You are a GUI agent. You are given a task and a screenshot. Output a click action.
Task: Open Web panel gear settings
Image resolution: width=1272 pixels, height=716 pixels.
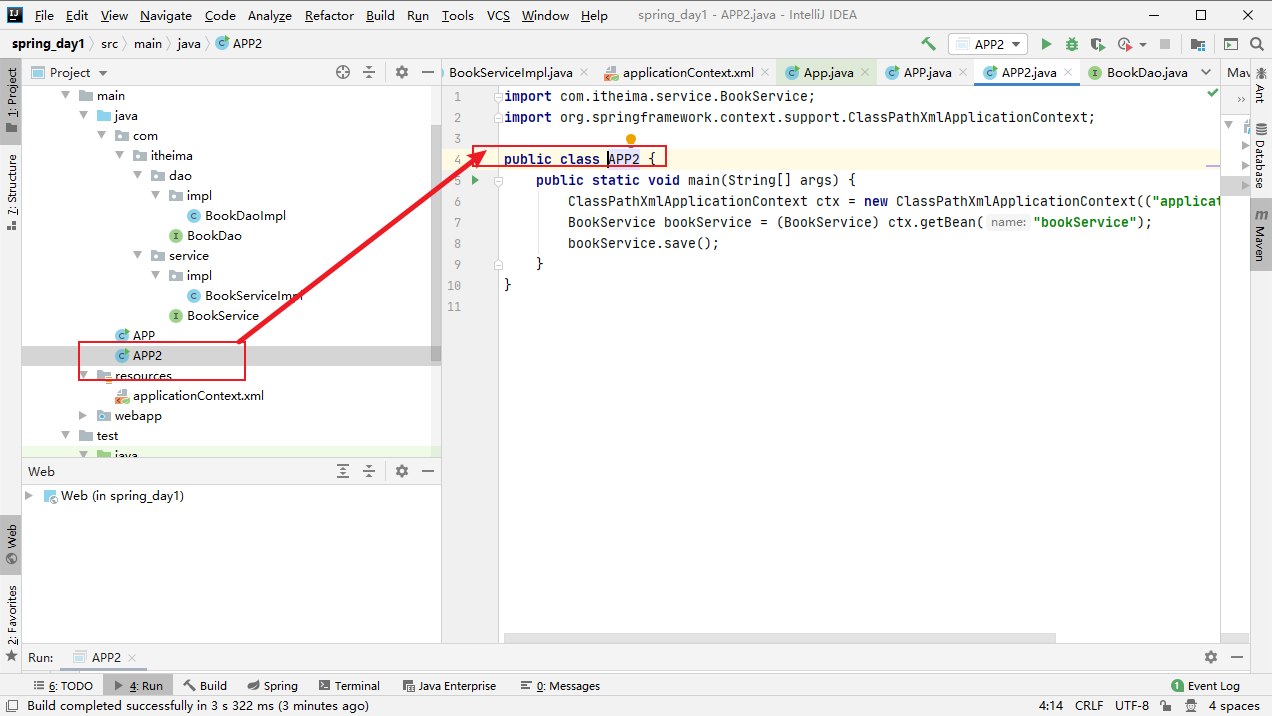coord(402,471)
